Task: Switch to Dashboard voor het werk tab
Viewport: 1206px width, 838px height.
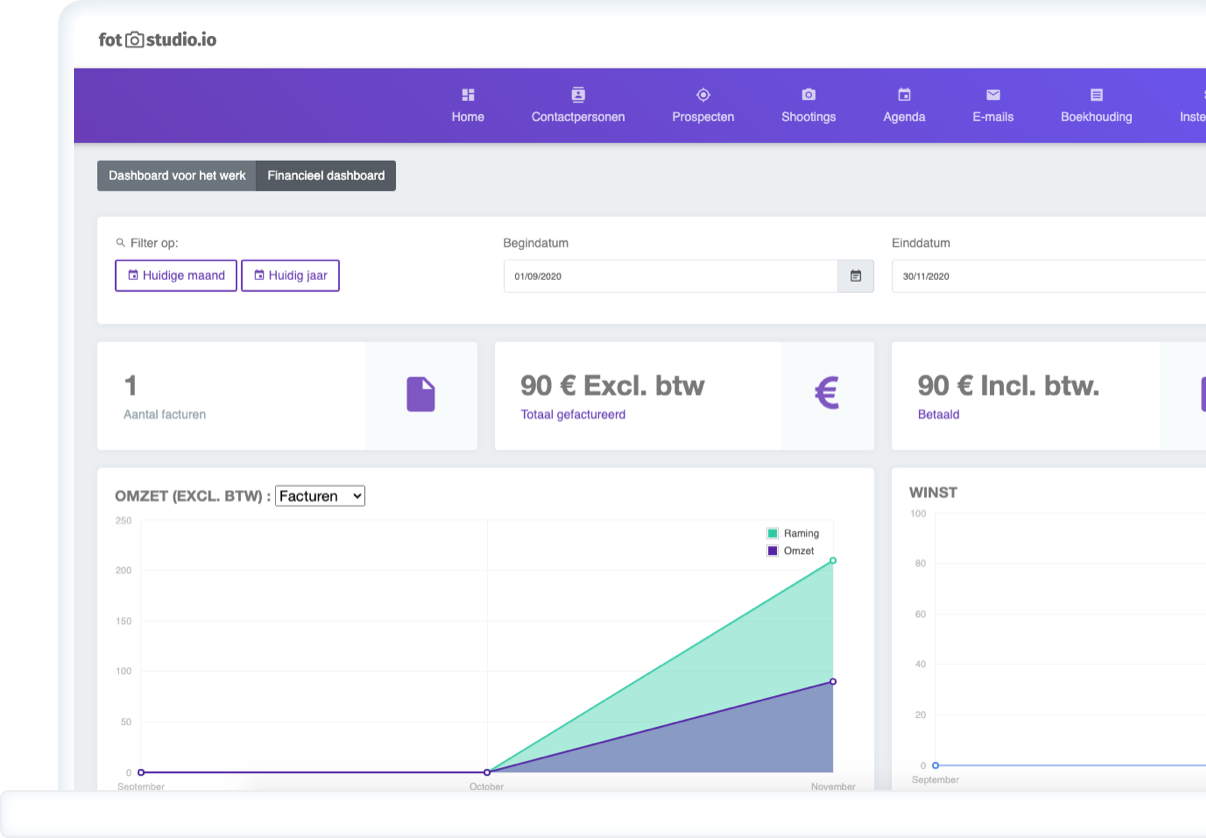Action: (x=177, y=176)
